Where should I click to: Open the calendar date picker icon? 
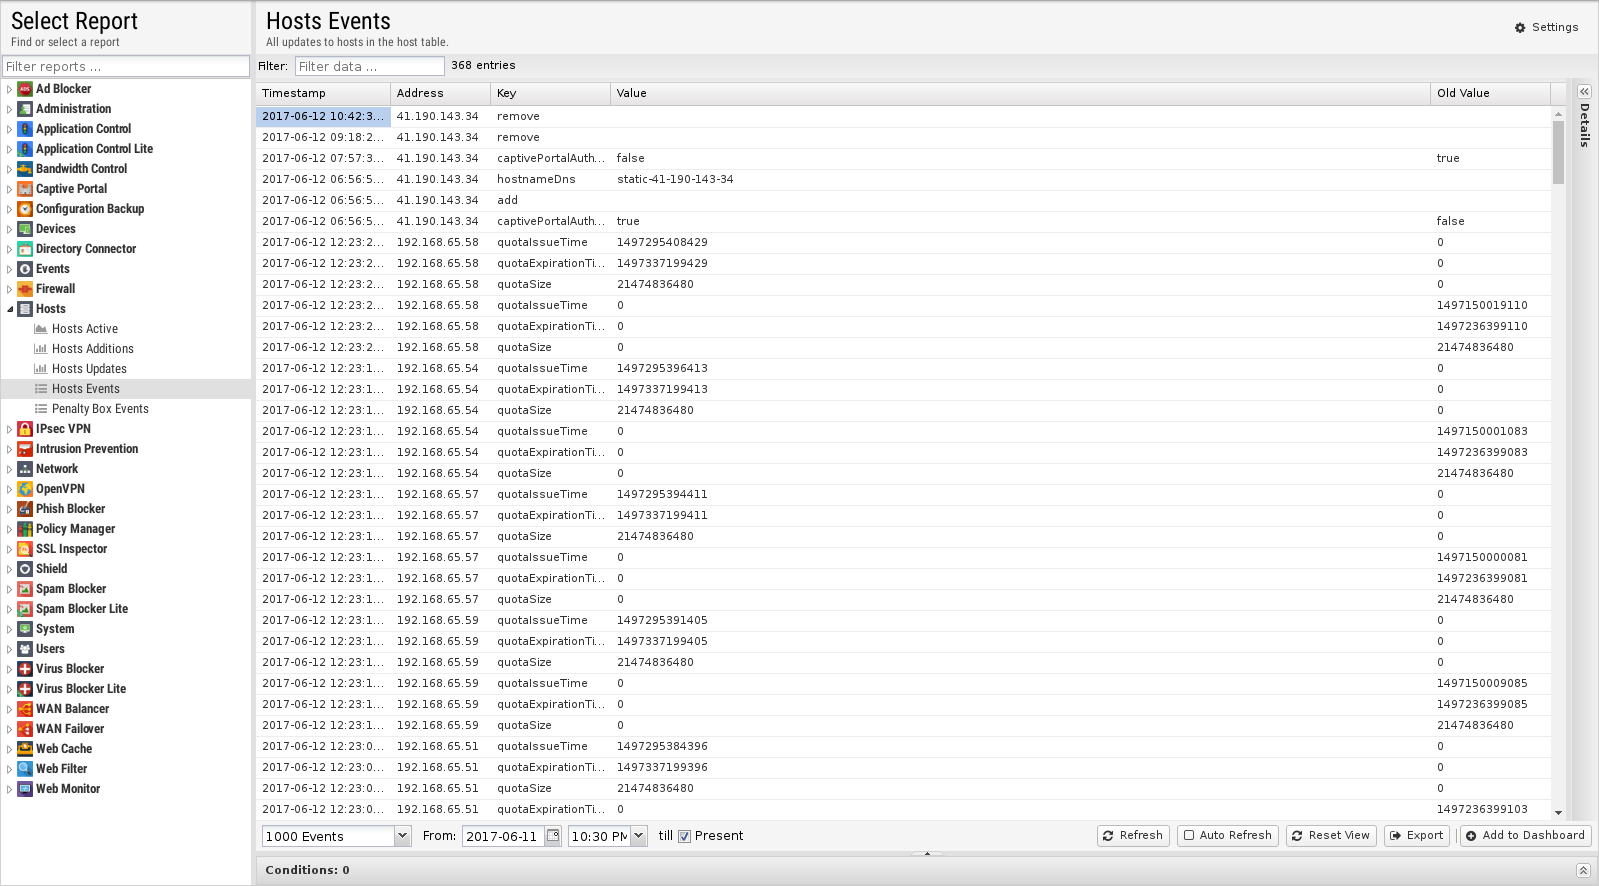[553, 836]
